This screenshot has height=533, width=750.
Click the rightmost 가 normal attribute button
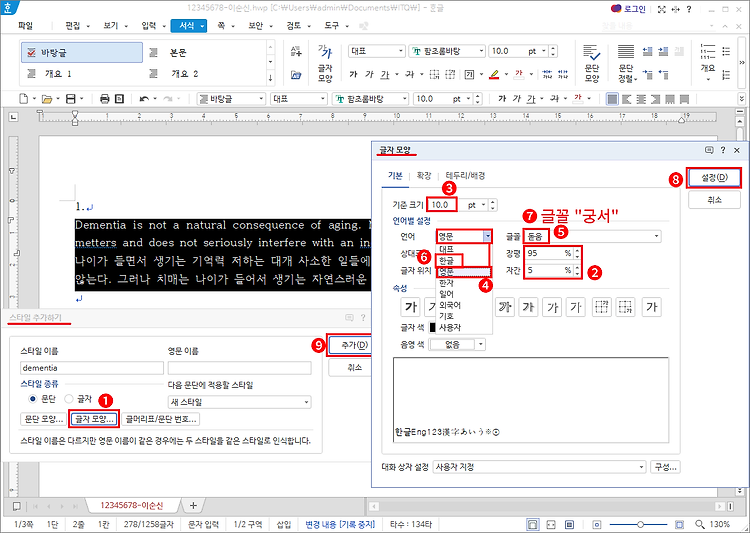click(651, 307)
